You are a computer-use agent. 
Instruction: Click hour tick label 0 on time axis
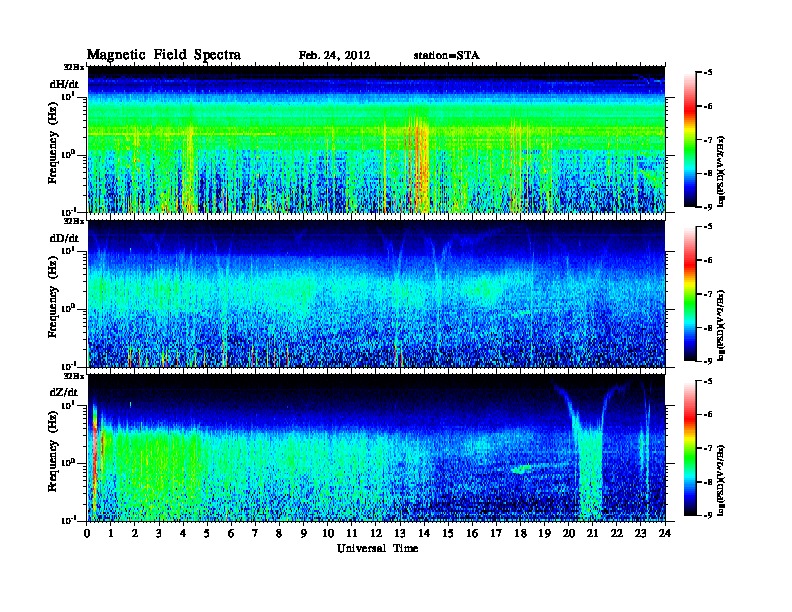(87, 534)
